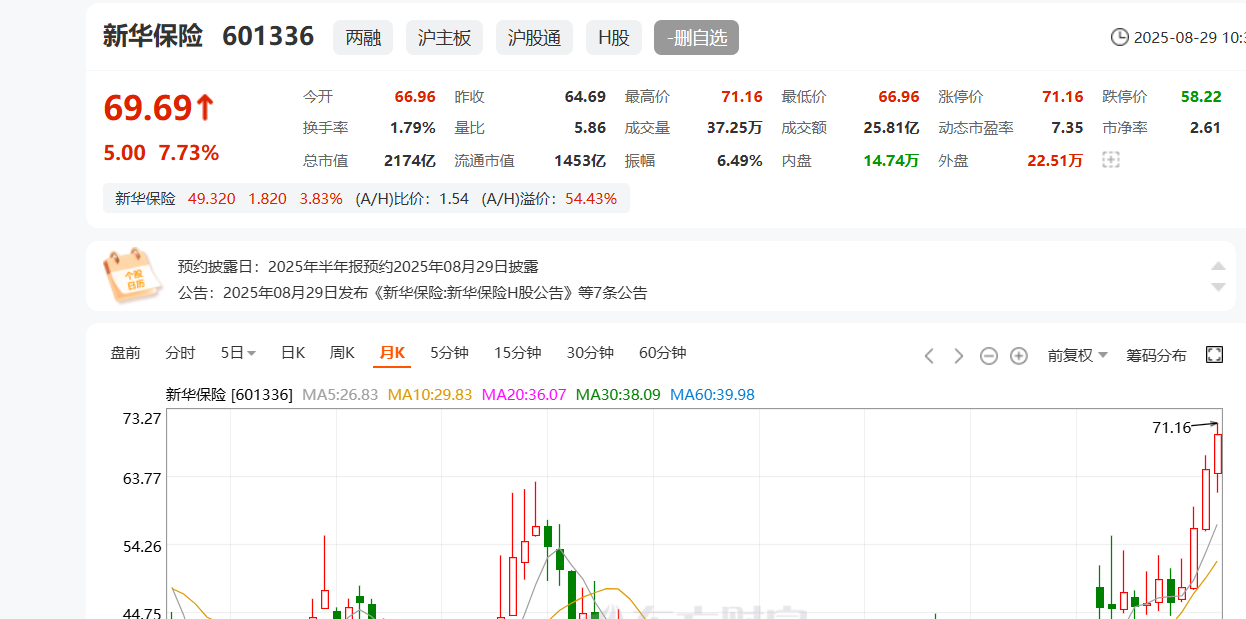
Task: Switch to 分时 chart tab
Action: point(180,353)
